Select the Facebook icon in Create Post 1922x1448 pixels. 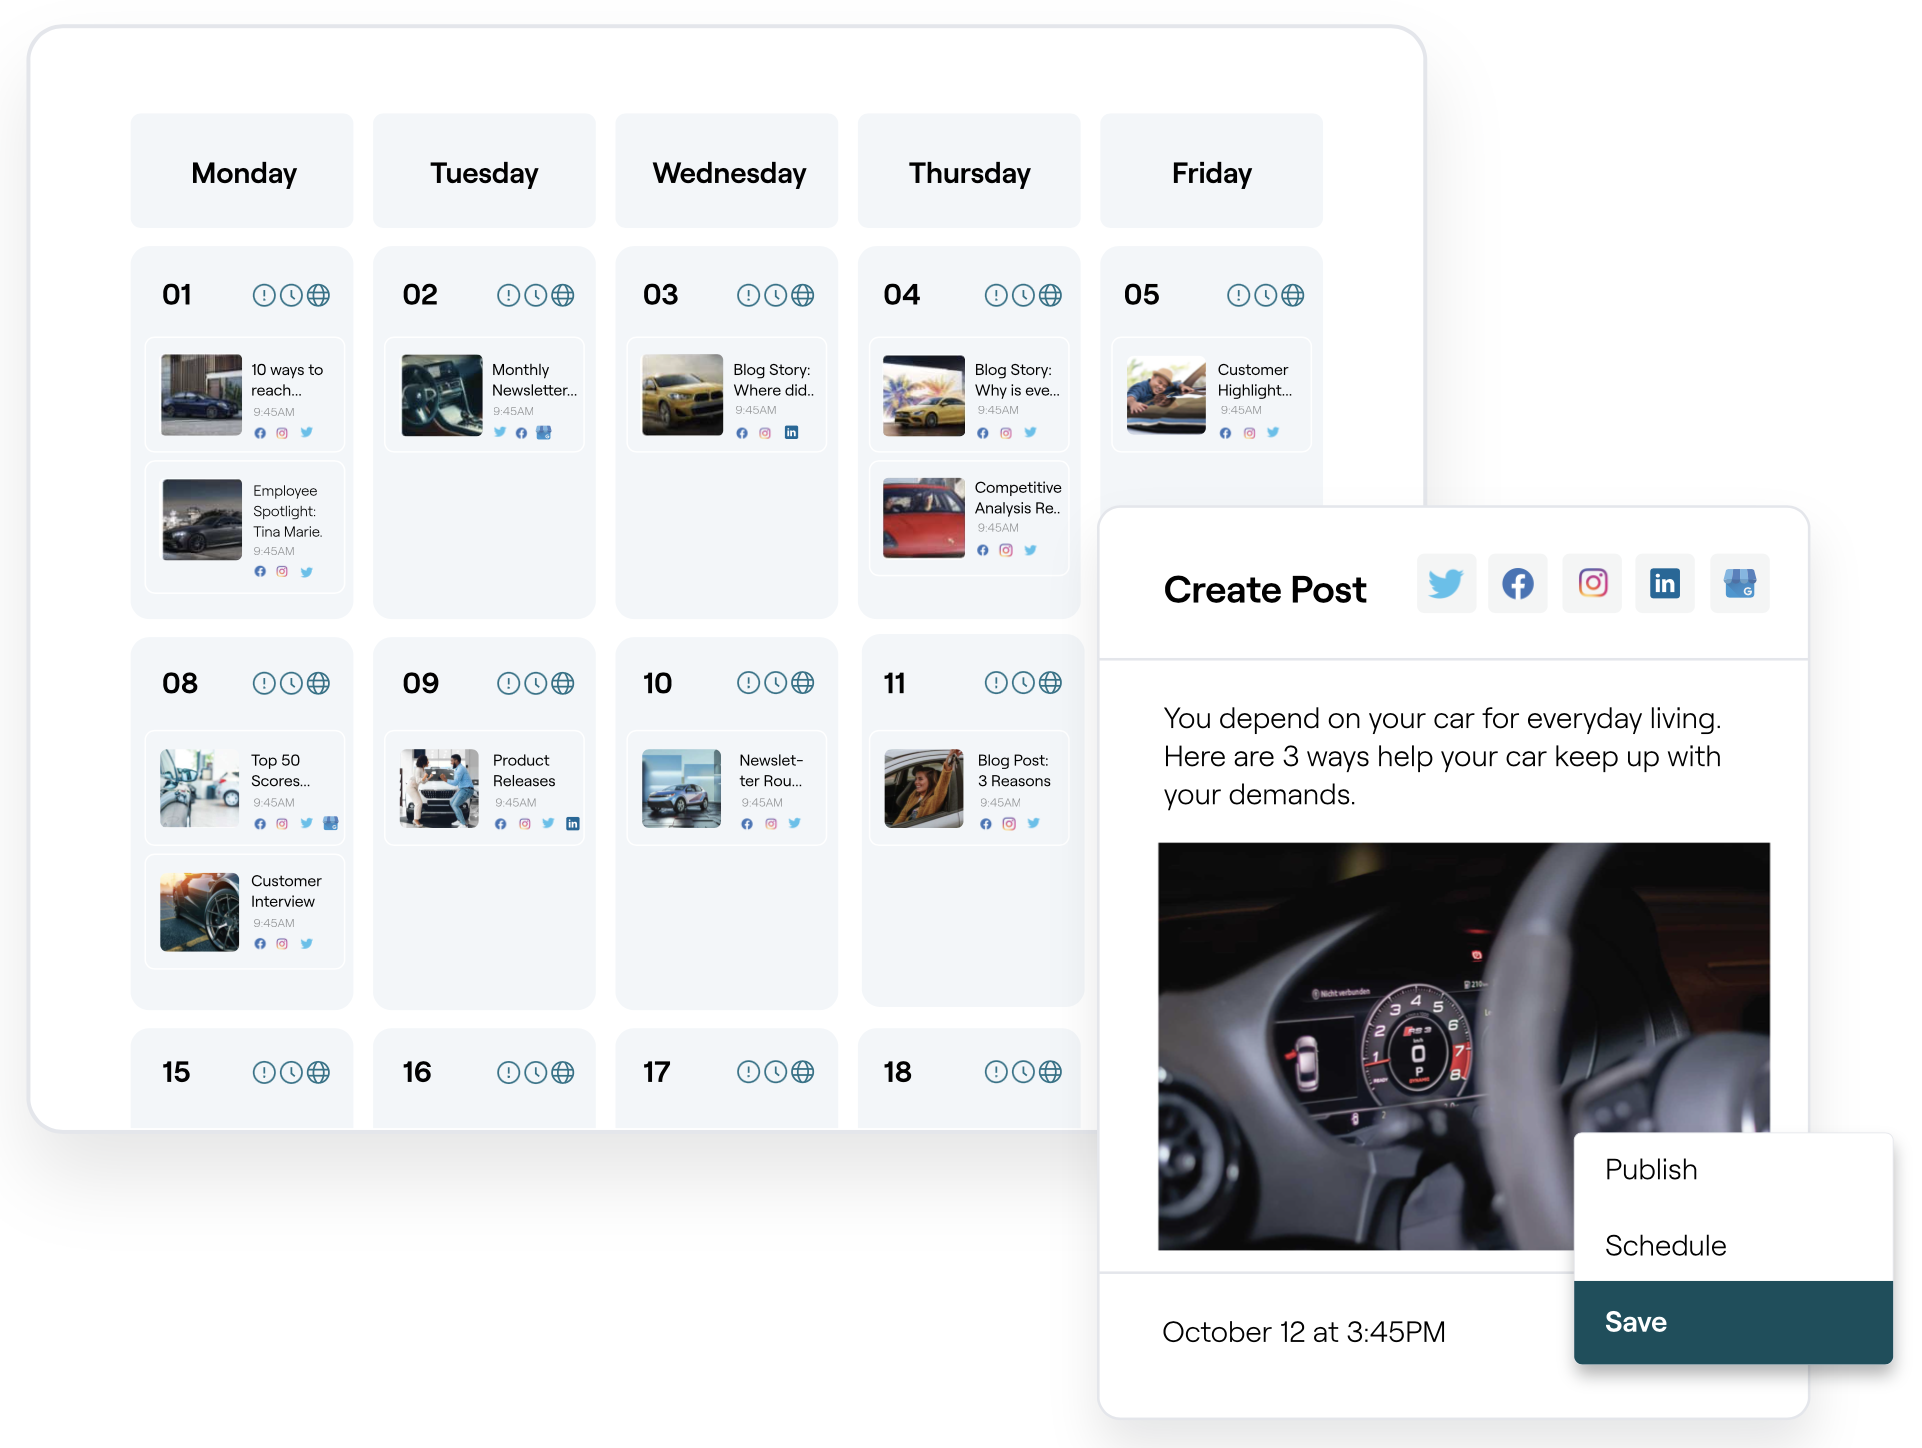pos(1518,583)
